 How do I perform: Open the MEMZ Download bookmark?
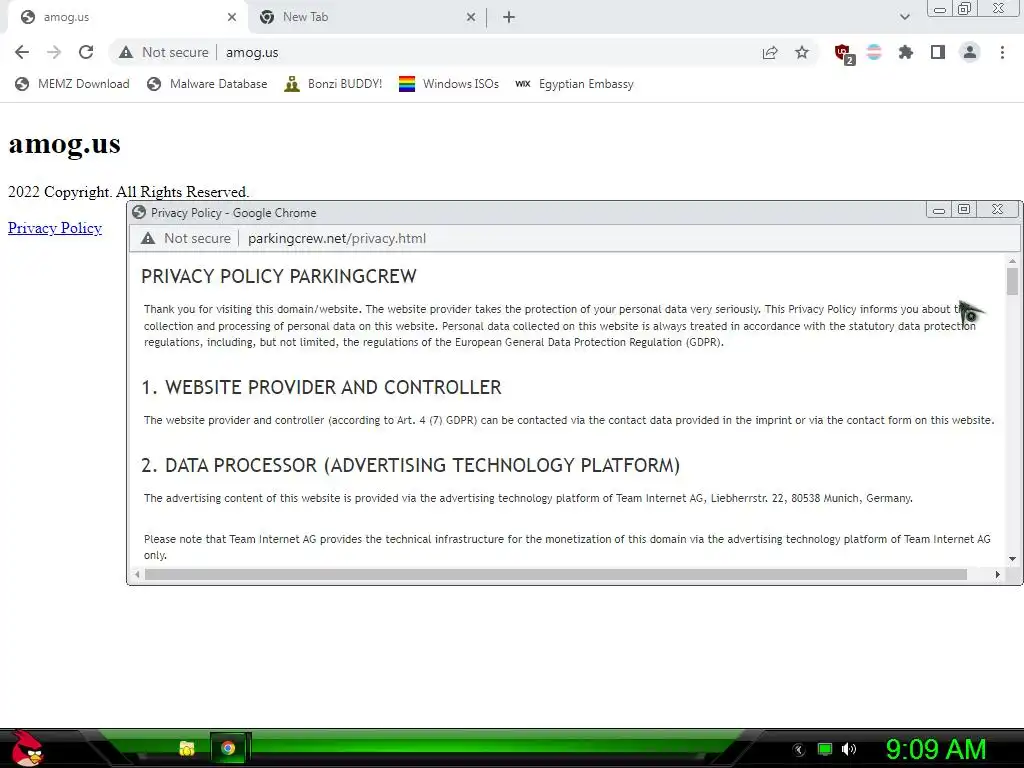(72, 84)
